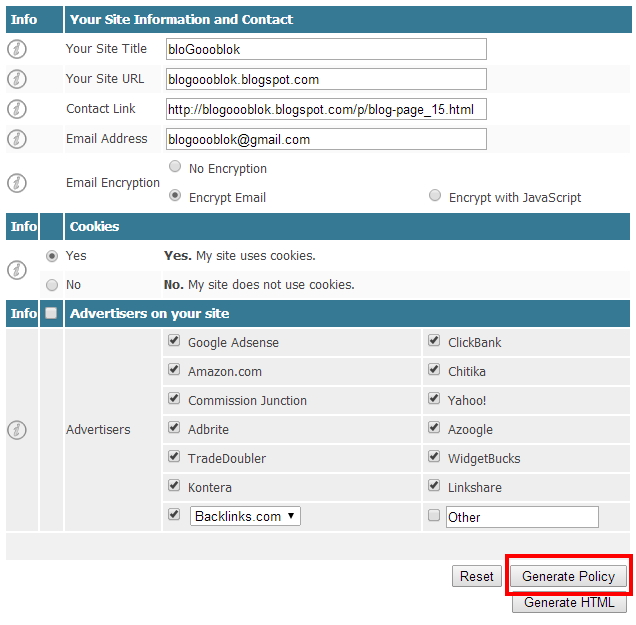Click info icon beside Advertisers row
The height and width of the screenshot is (625, 636).
point(17,430)
